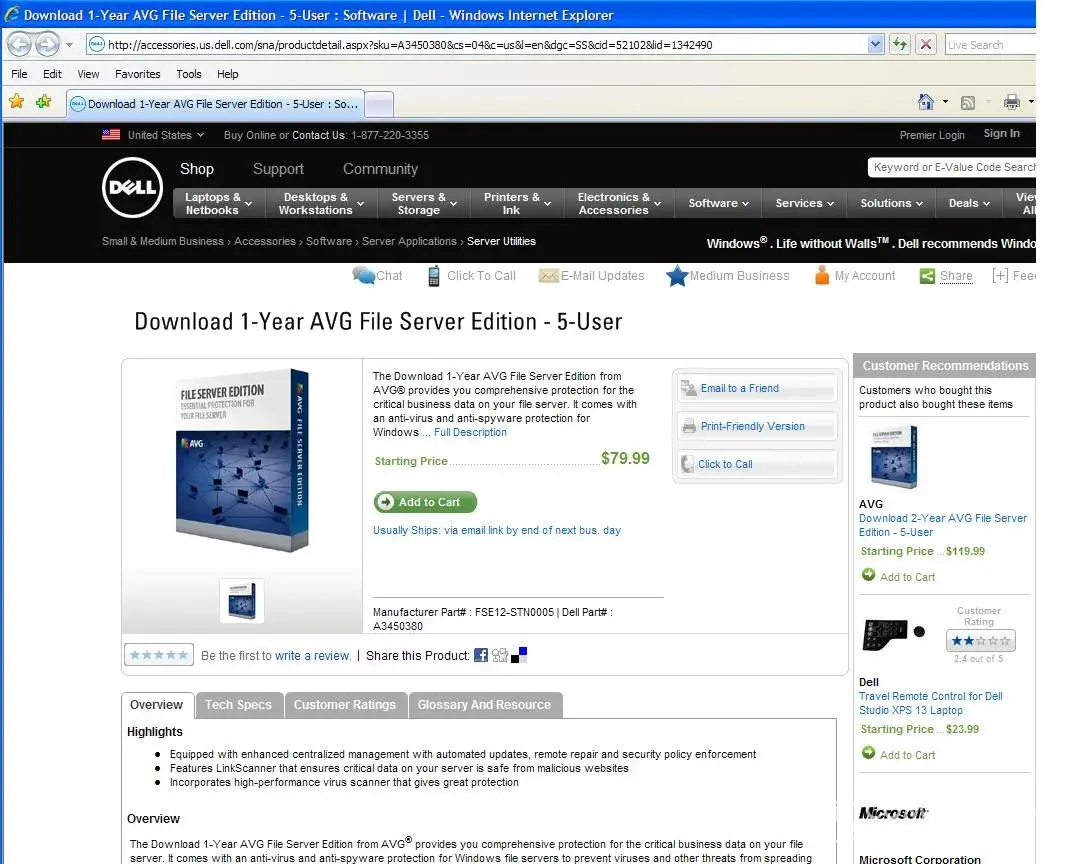Click the Dell logo
This screenshot has height=864, width=1086.
pyautogui.click(x=132, y=187)
